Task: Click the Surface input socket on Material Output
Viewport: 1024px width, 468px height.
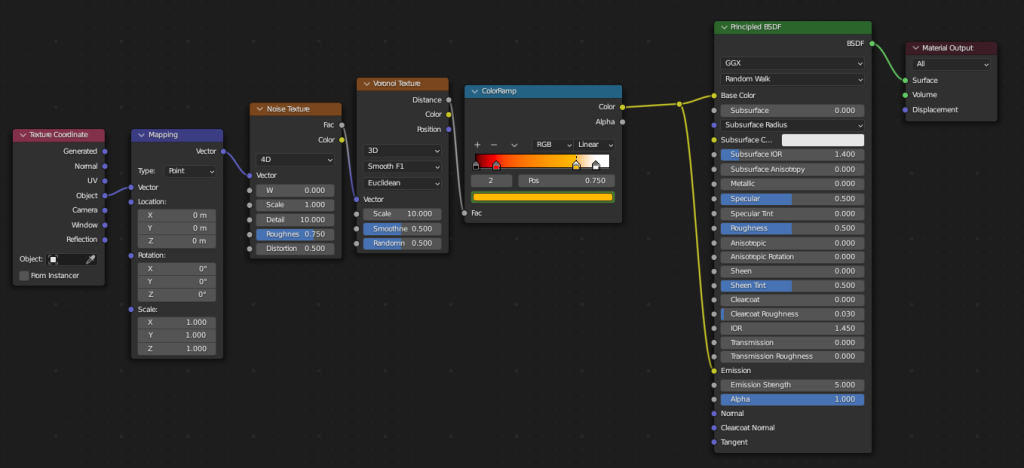Action: (905, 80)
